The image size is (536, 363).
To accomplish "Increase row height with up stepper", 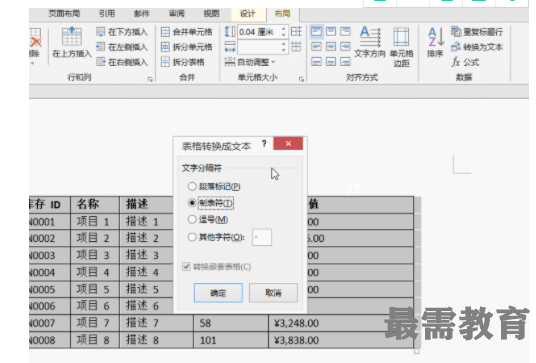I will pyautogui.click(x=283, y=29).
